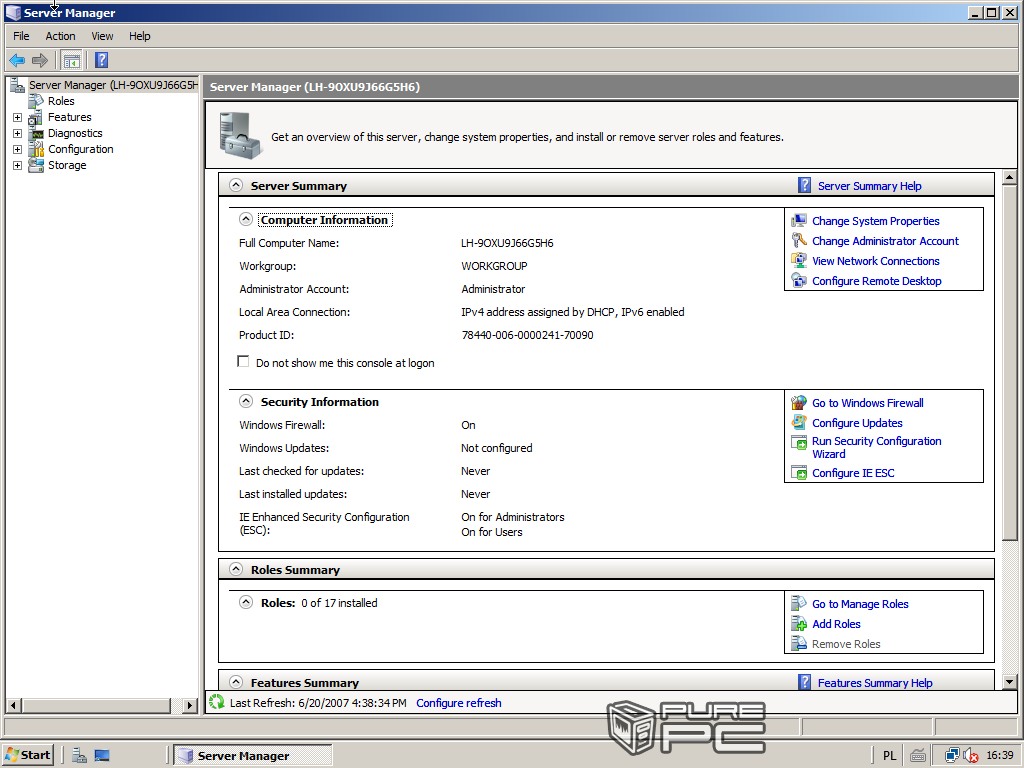Open the Action menu

[60, 36]
